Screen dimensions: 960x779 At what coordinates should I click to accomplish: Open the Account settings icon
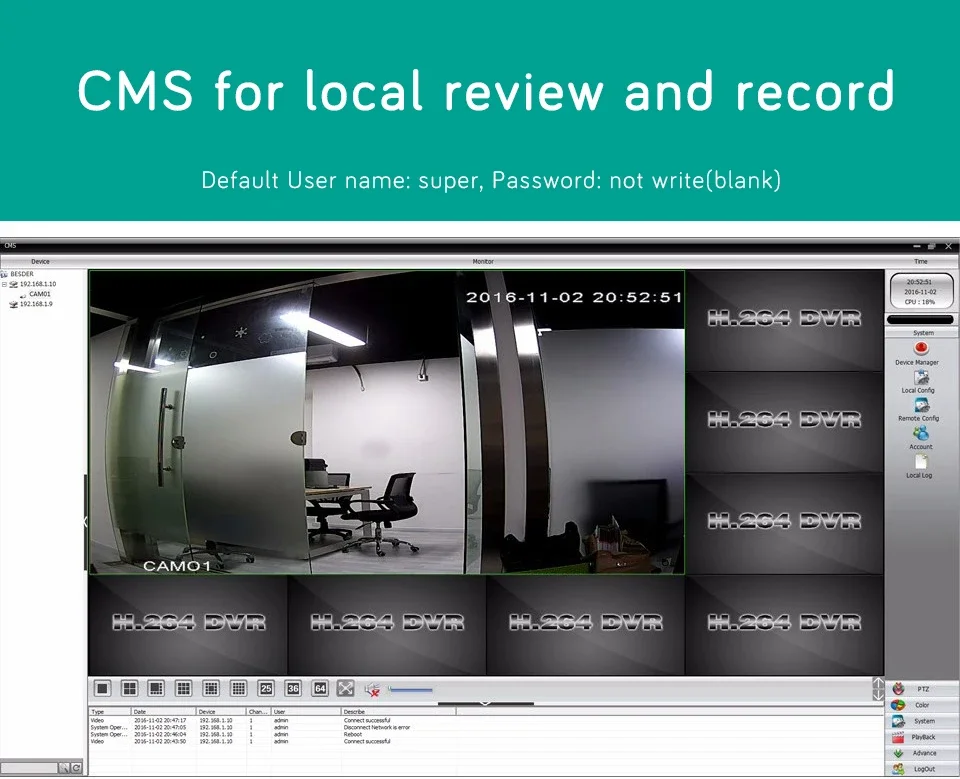920,434
